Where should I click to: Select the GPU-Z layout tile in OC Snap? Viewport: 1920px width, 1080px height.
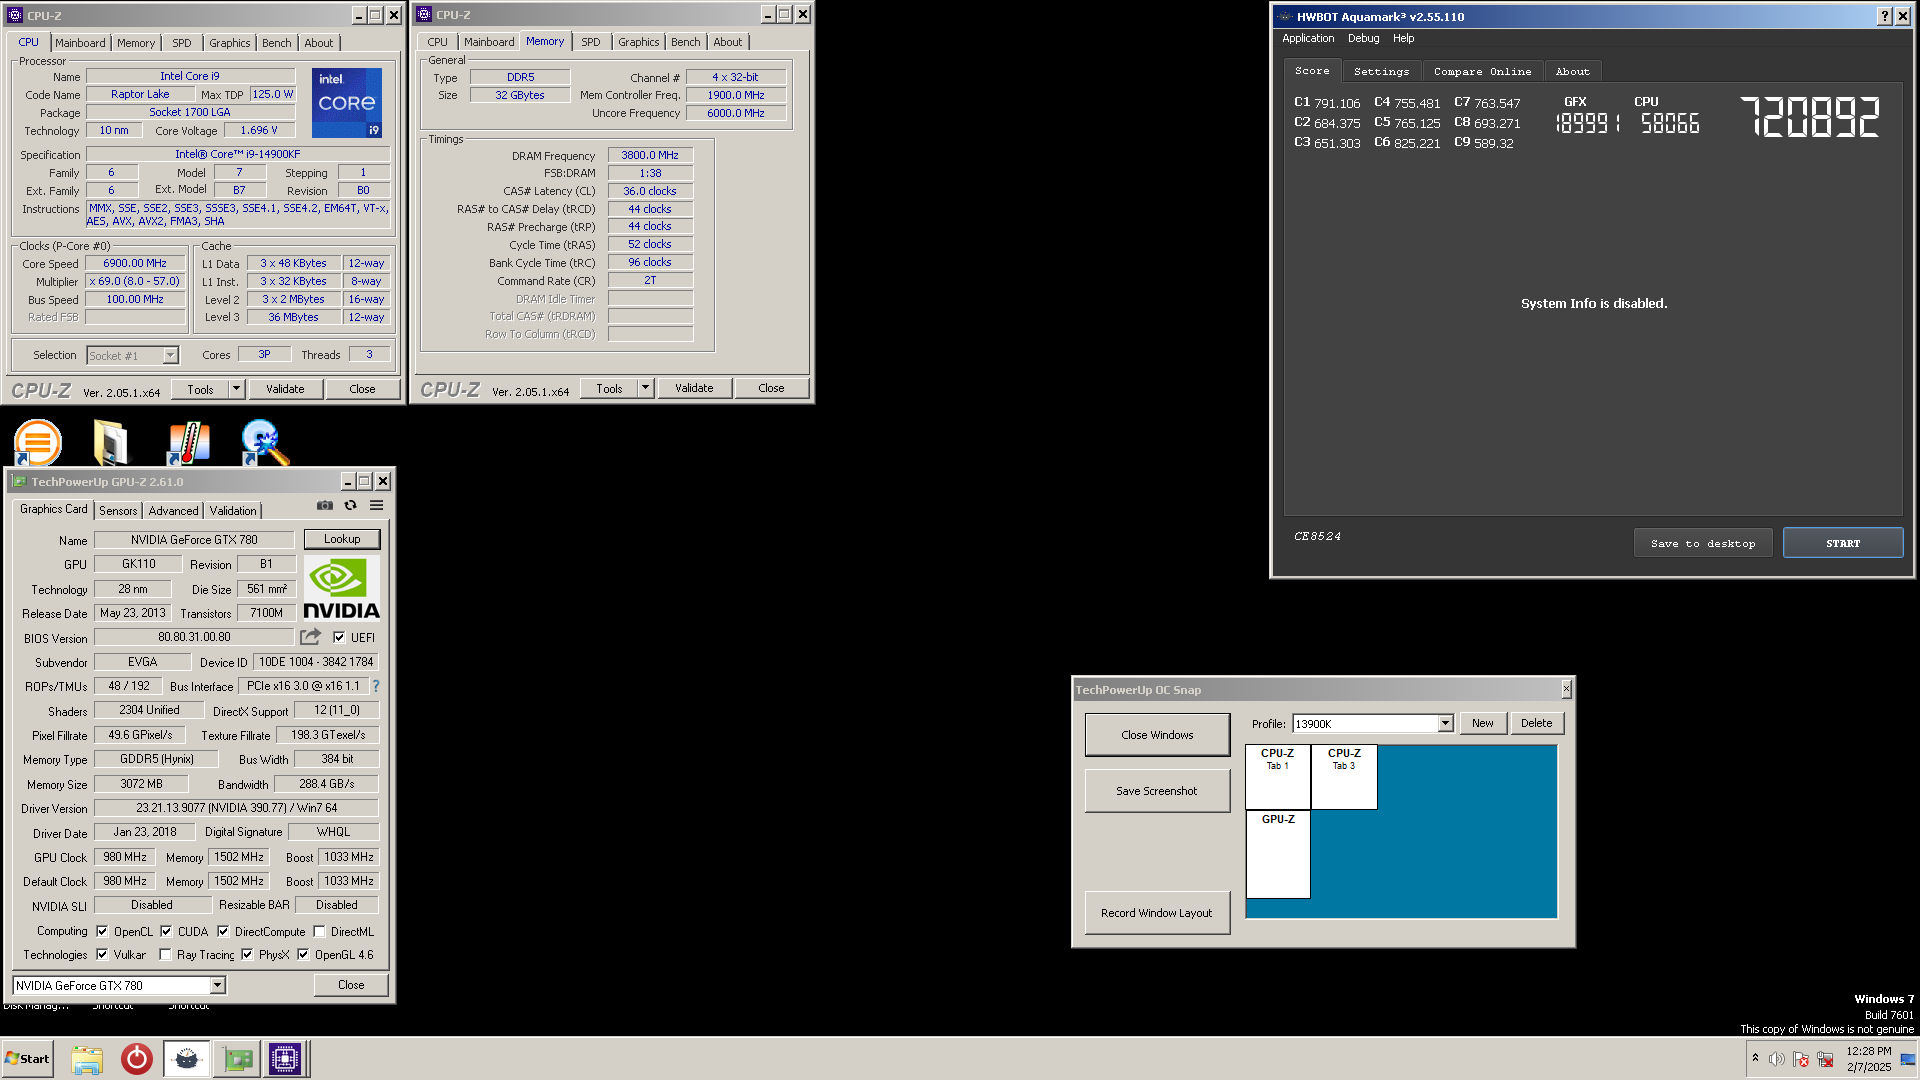[x=1278, y=855]
